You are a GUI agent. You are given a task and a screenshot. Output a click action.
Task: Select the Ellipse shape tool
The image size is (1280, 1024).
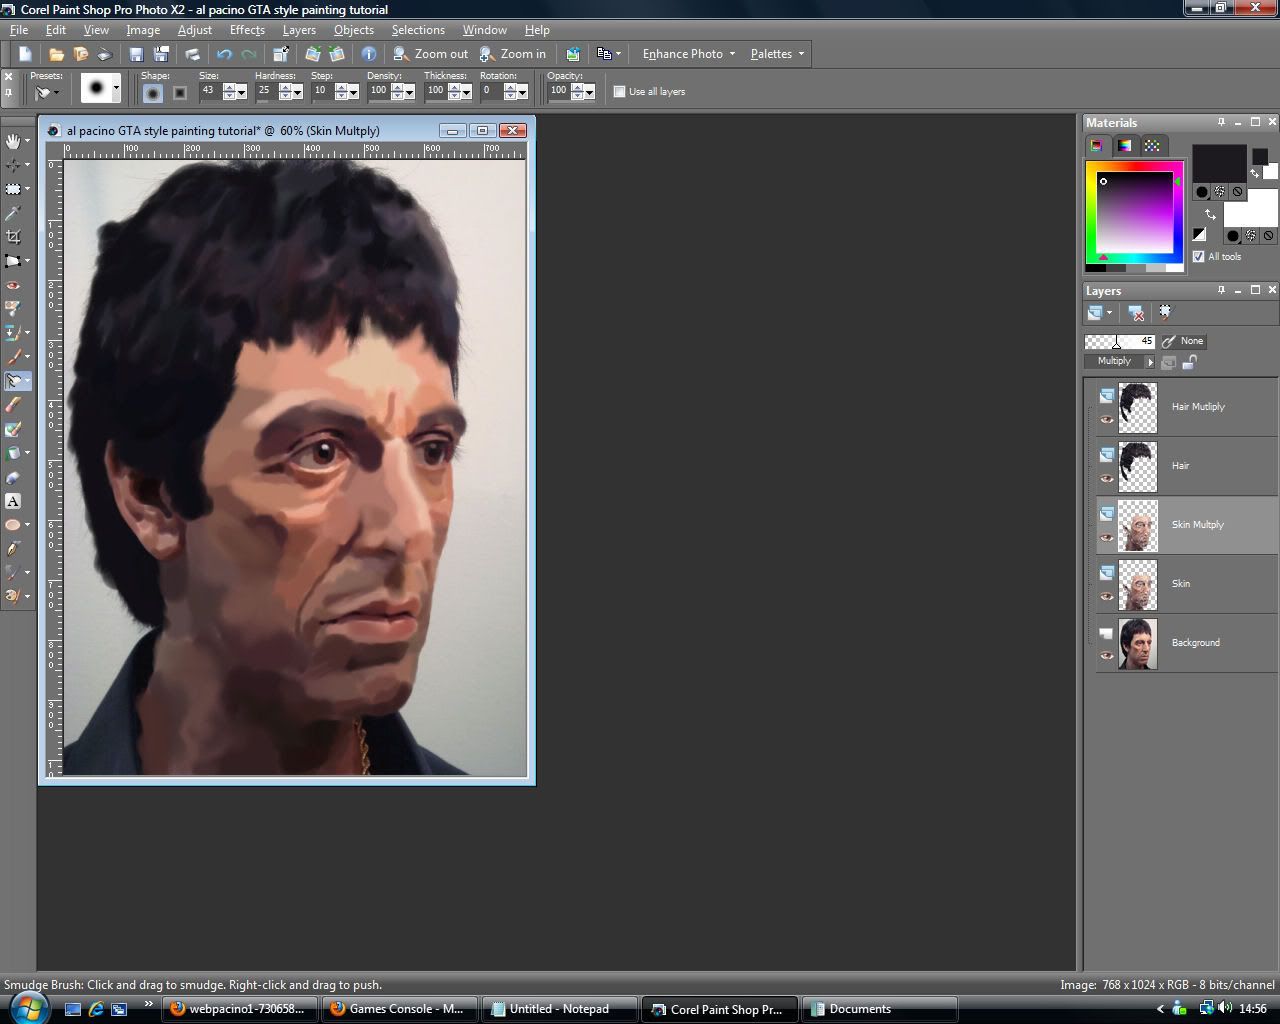click(13, 525)
